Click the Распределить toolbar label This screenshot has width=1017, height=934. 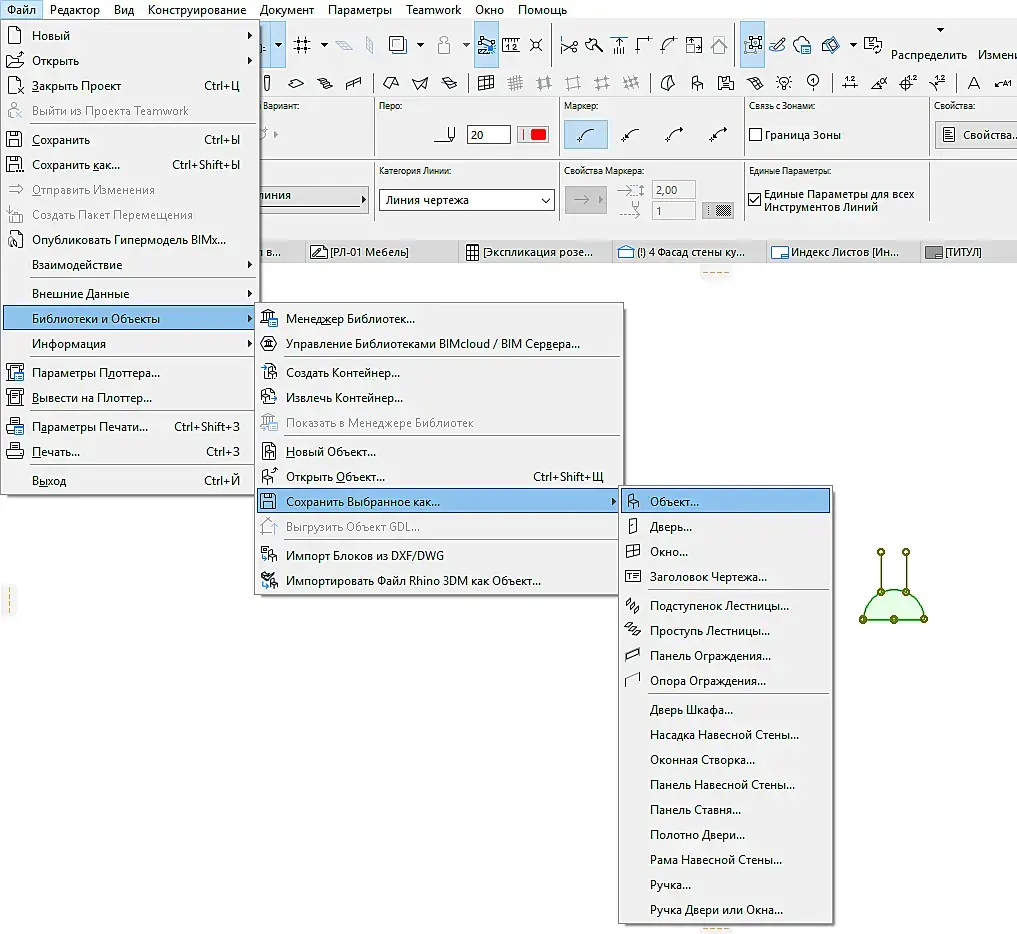click(929, 54)
